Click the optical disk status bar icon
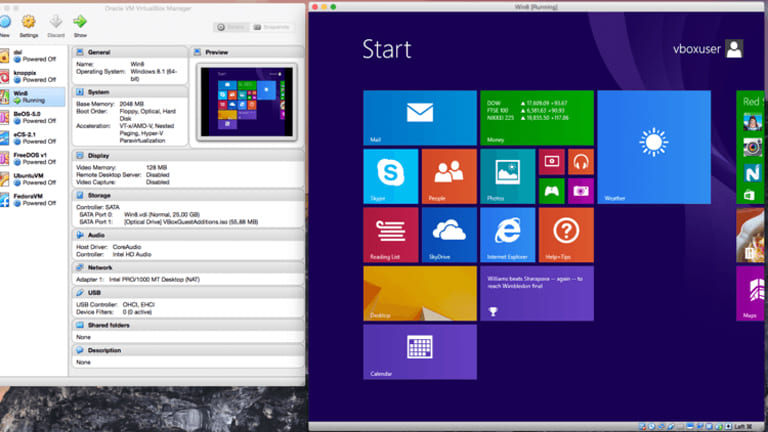Image resolution: width=768 pixels, height=432 pixels. coord(652,426)
